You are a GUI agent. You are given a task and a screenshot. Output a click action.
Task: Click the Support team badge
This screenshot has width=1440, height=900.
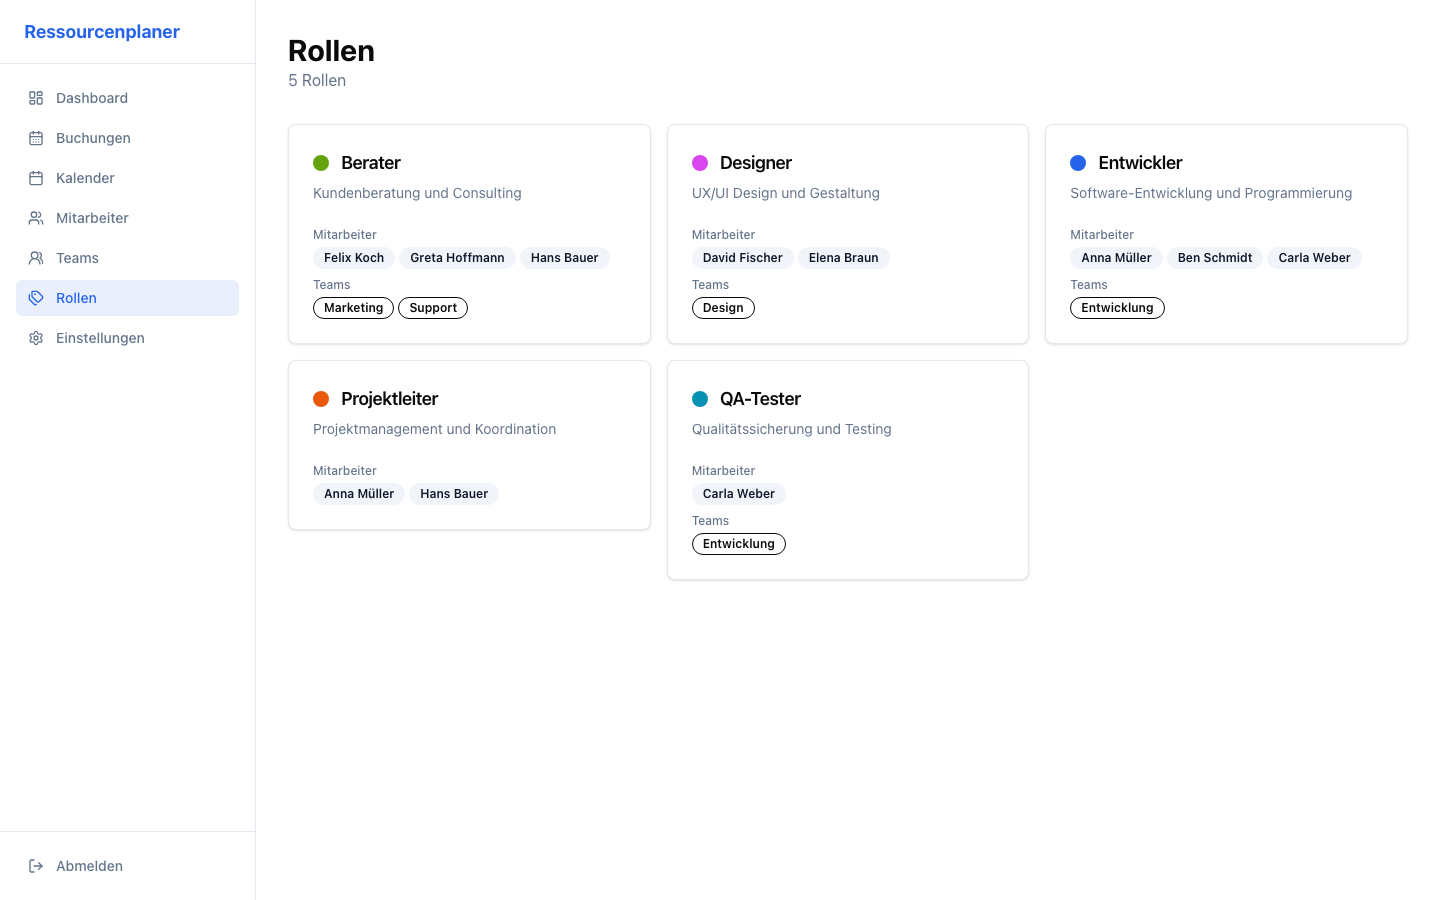(x=433, y=308)
